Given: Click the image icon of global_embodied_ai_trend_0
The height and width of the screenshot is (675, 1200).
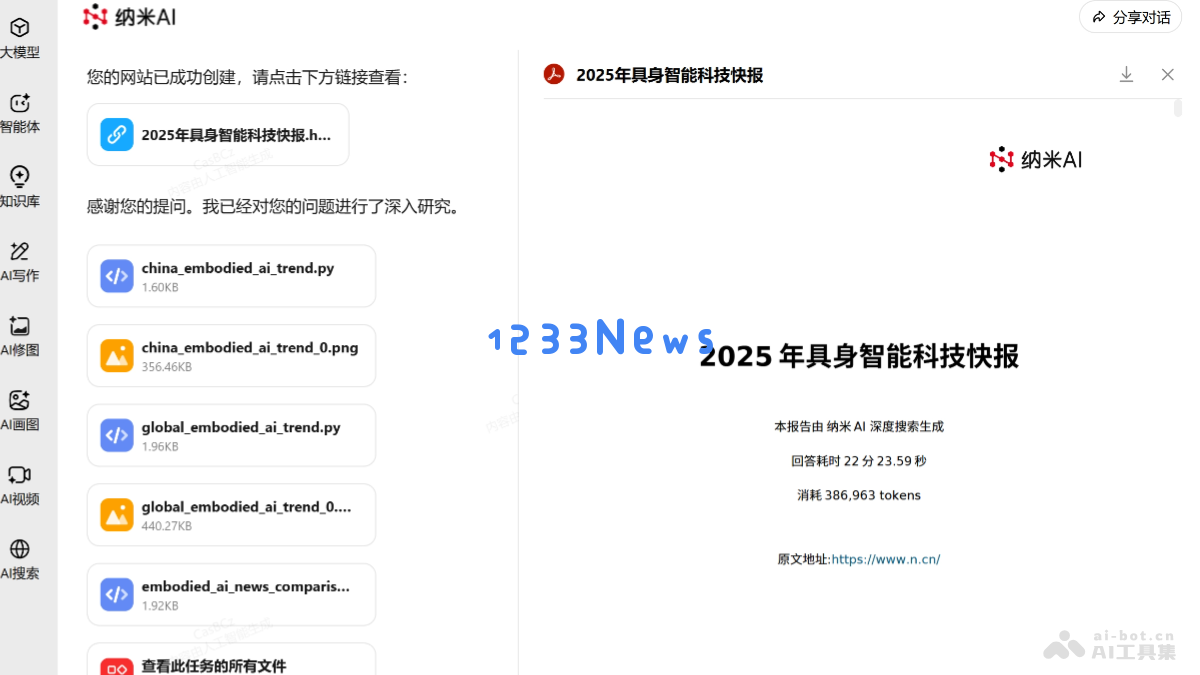Looking at the screenshot, I should (117, 515).
